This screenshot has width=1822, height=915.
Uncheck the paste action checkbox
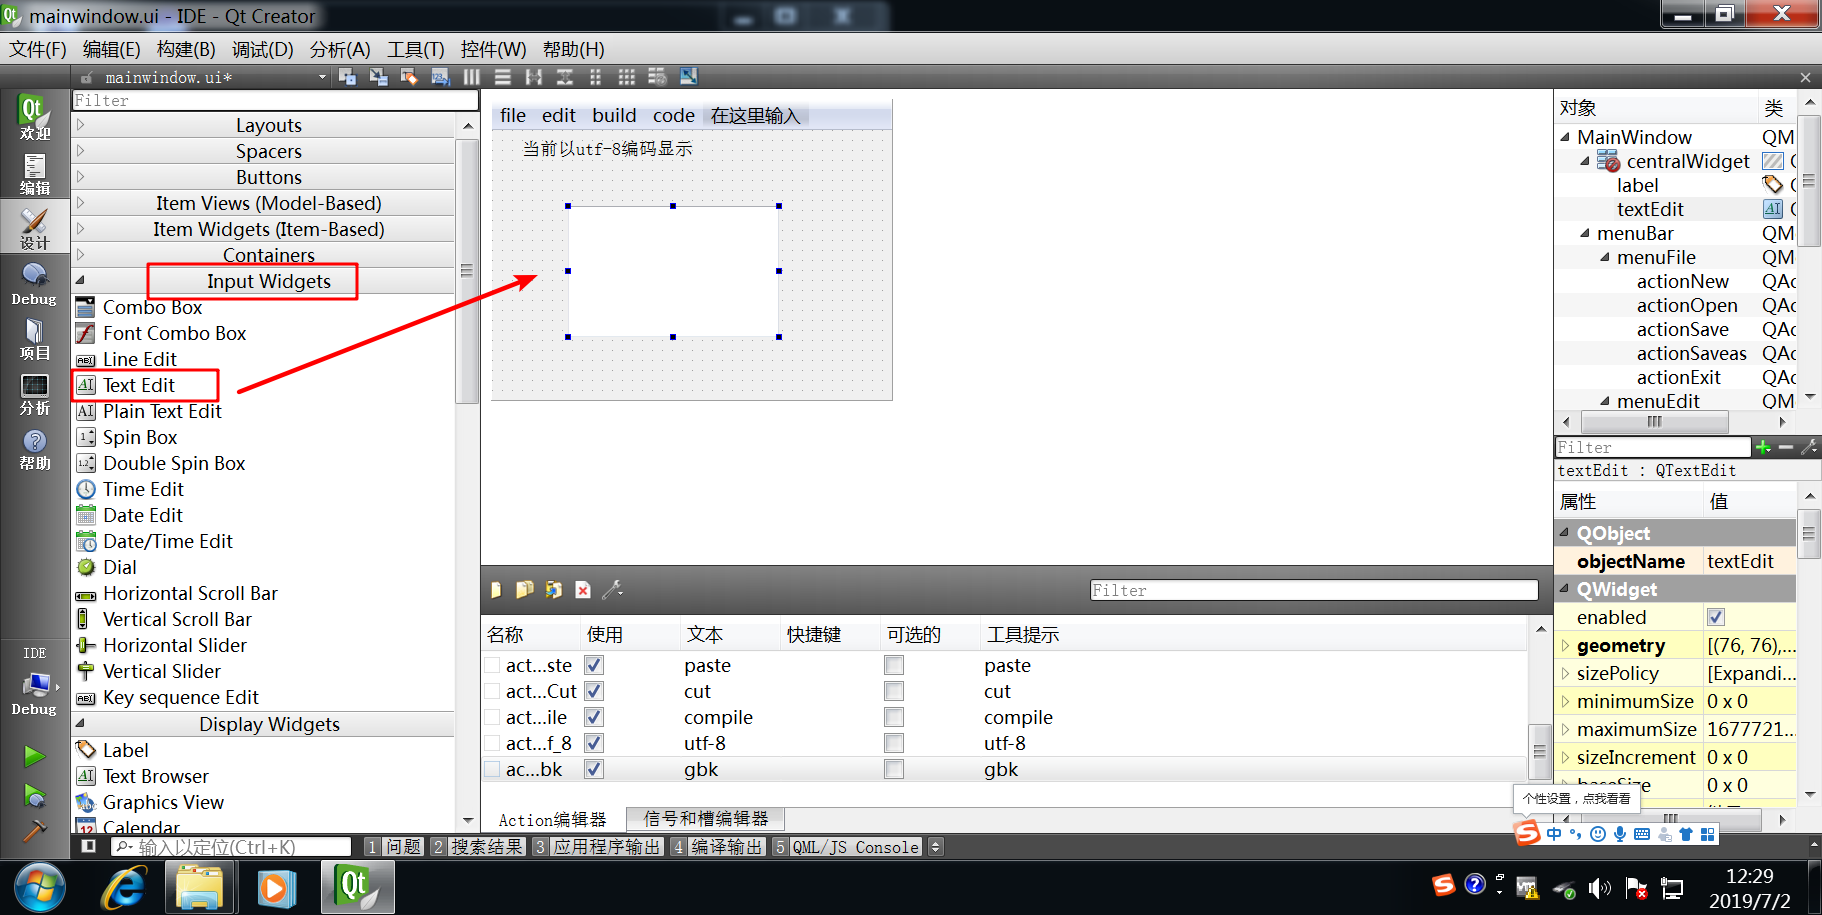tap(593, 664)
